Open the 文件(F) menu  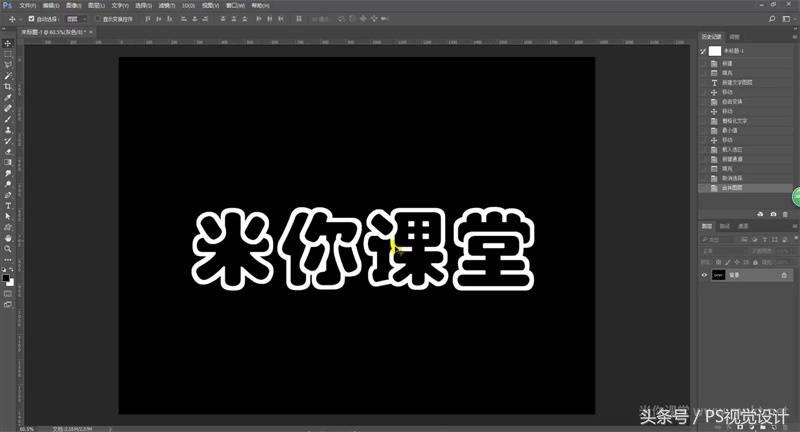(27, 6)
